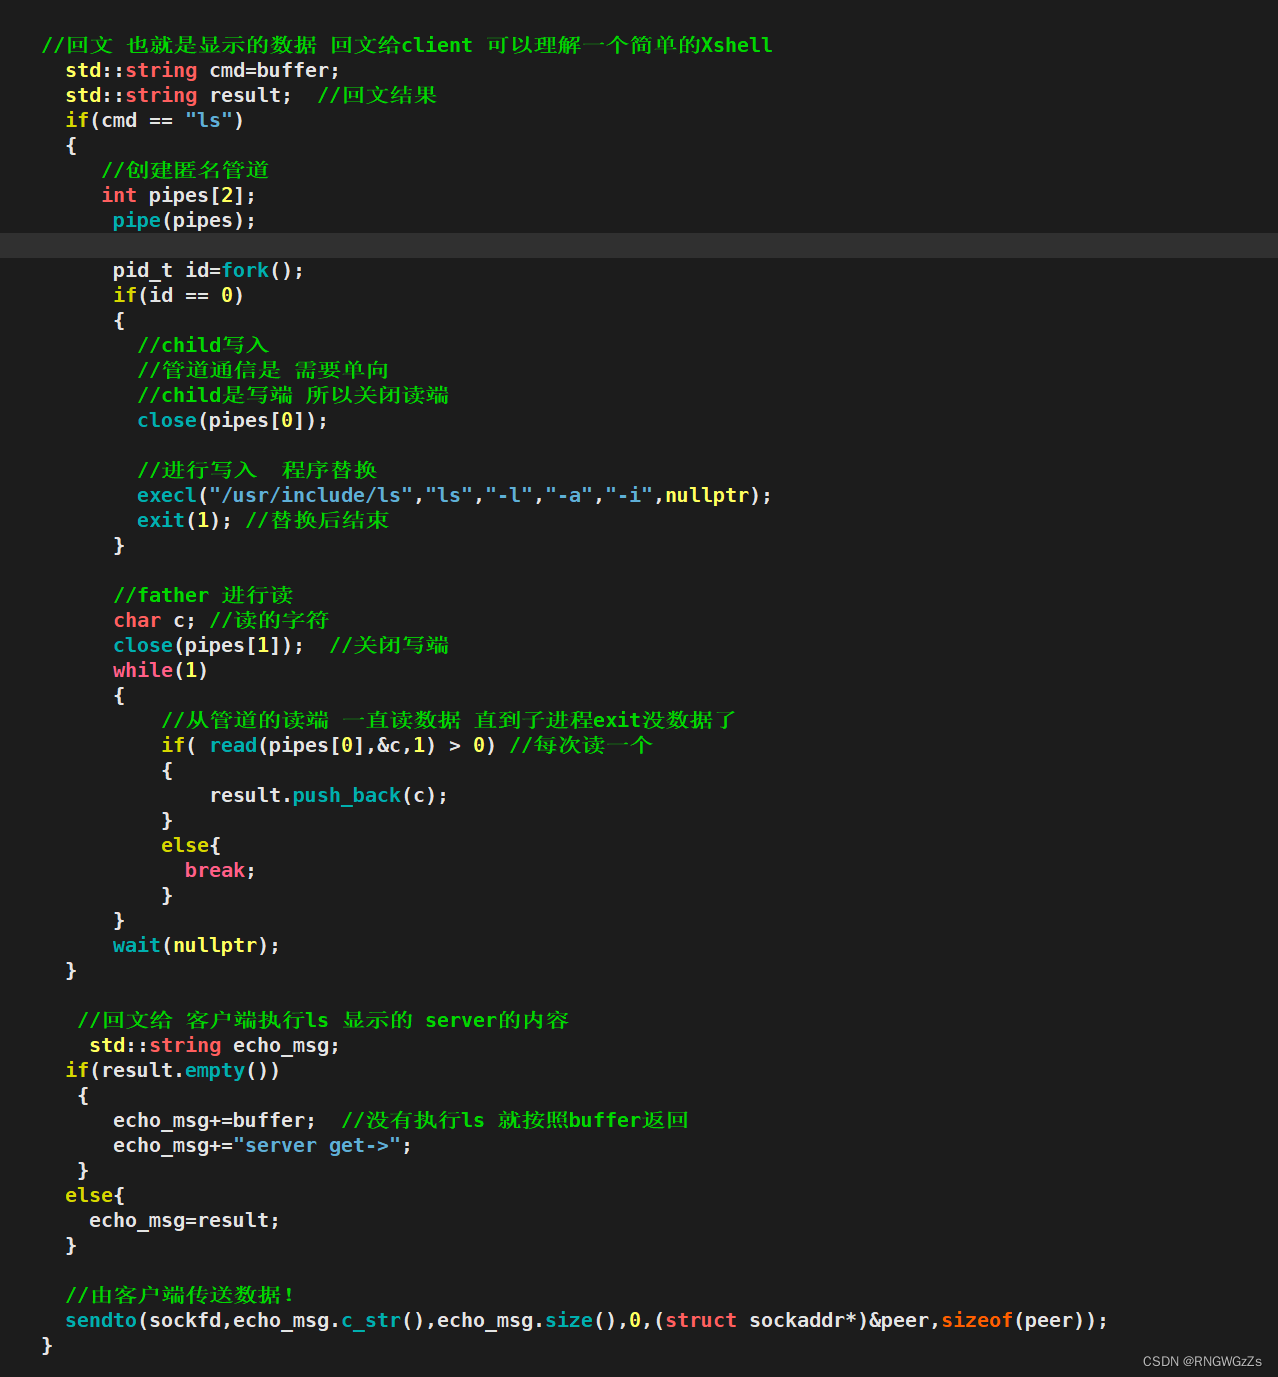Click the execl "/usr/include/ls" line
Viewport: 1278px width, 1377px height.
454,495
